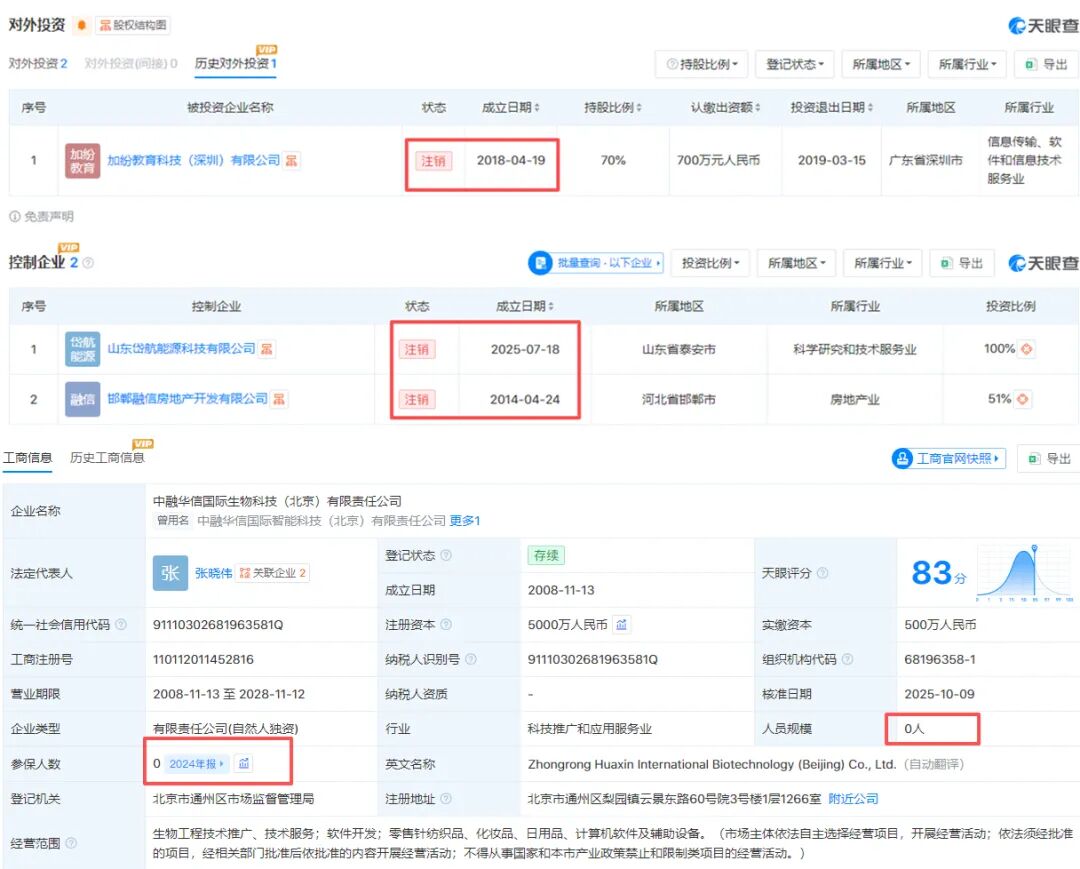Click the orange icon beside 51% investment ratio
The height and width of the screenshot is (869, 1080).
point(1023,399)
